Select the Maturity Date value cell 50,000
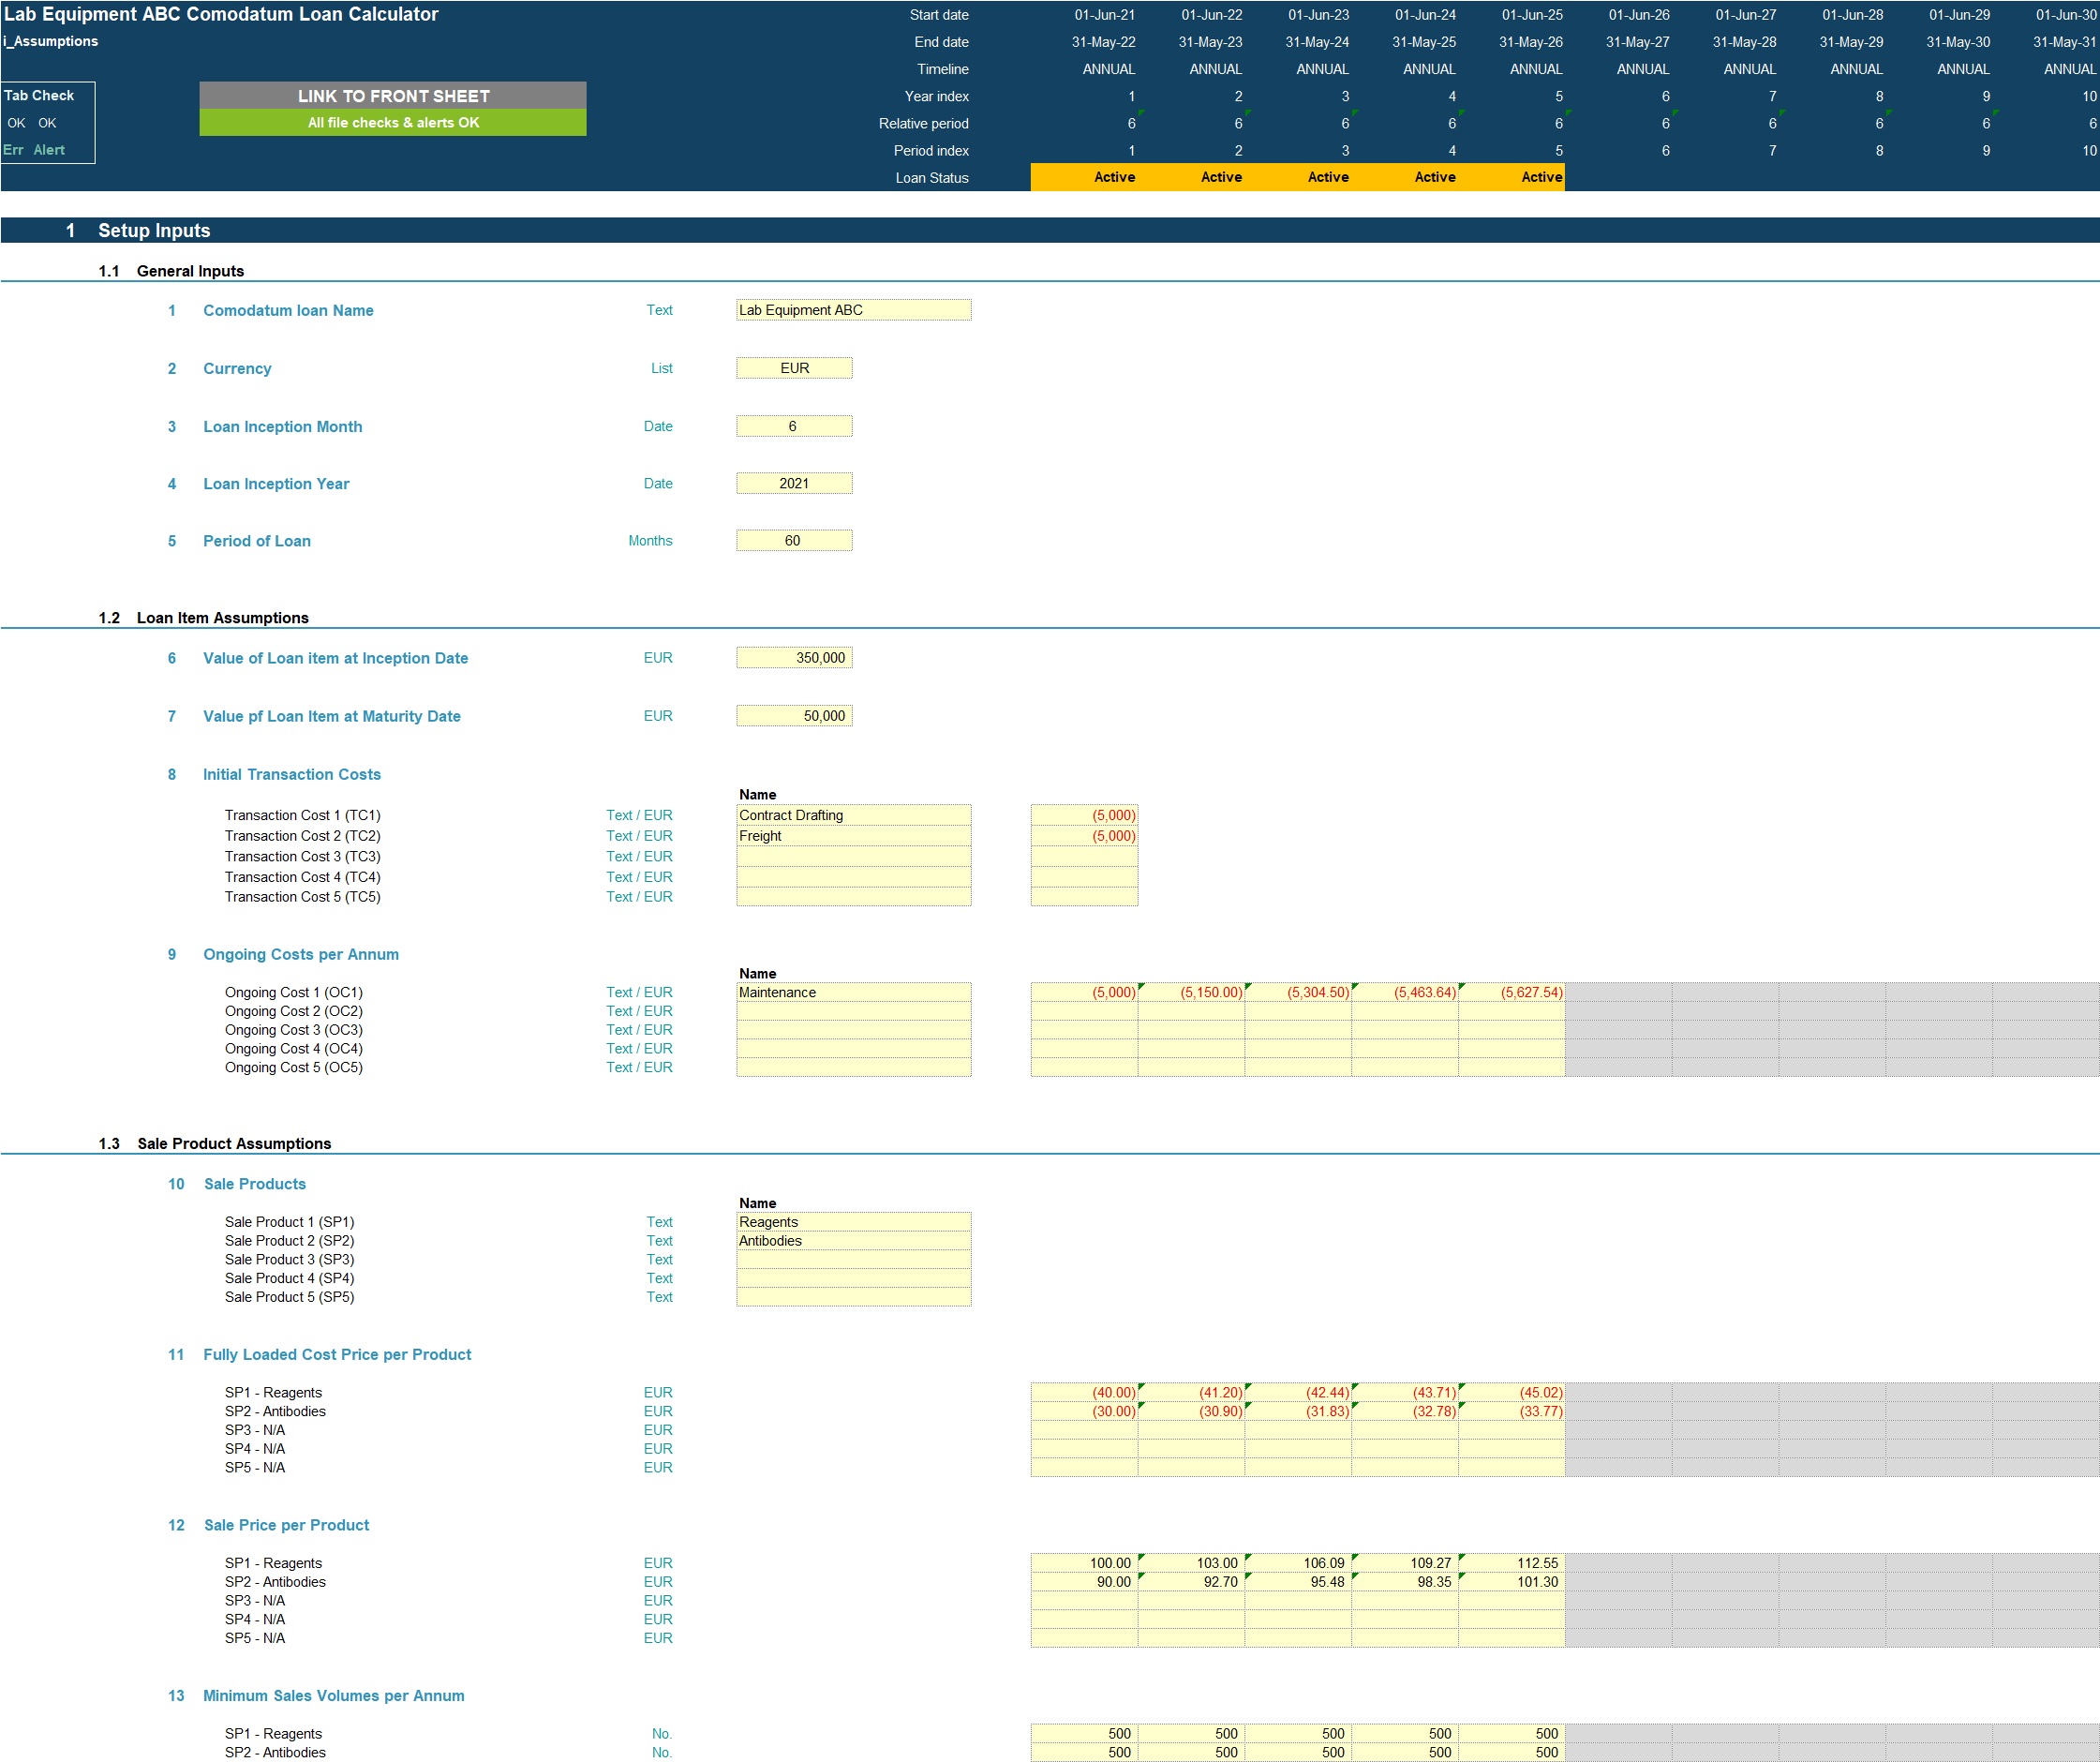The height and width of the screenshot is (1762, 2100). click(x=794, y=716)
